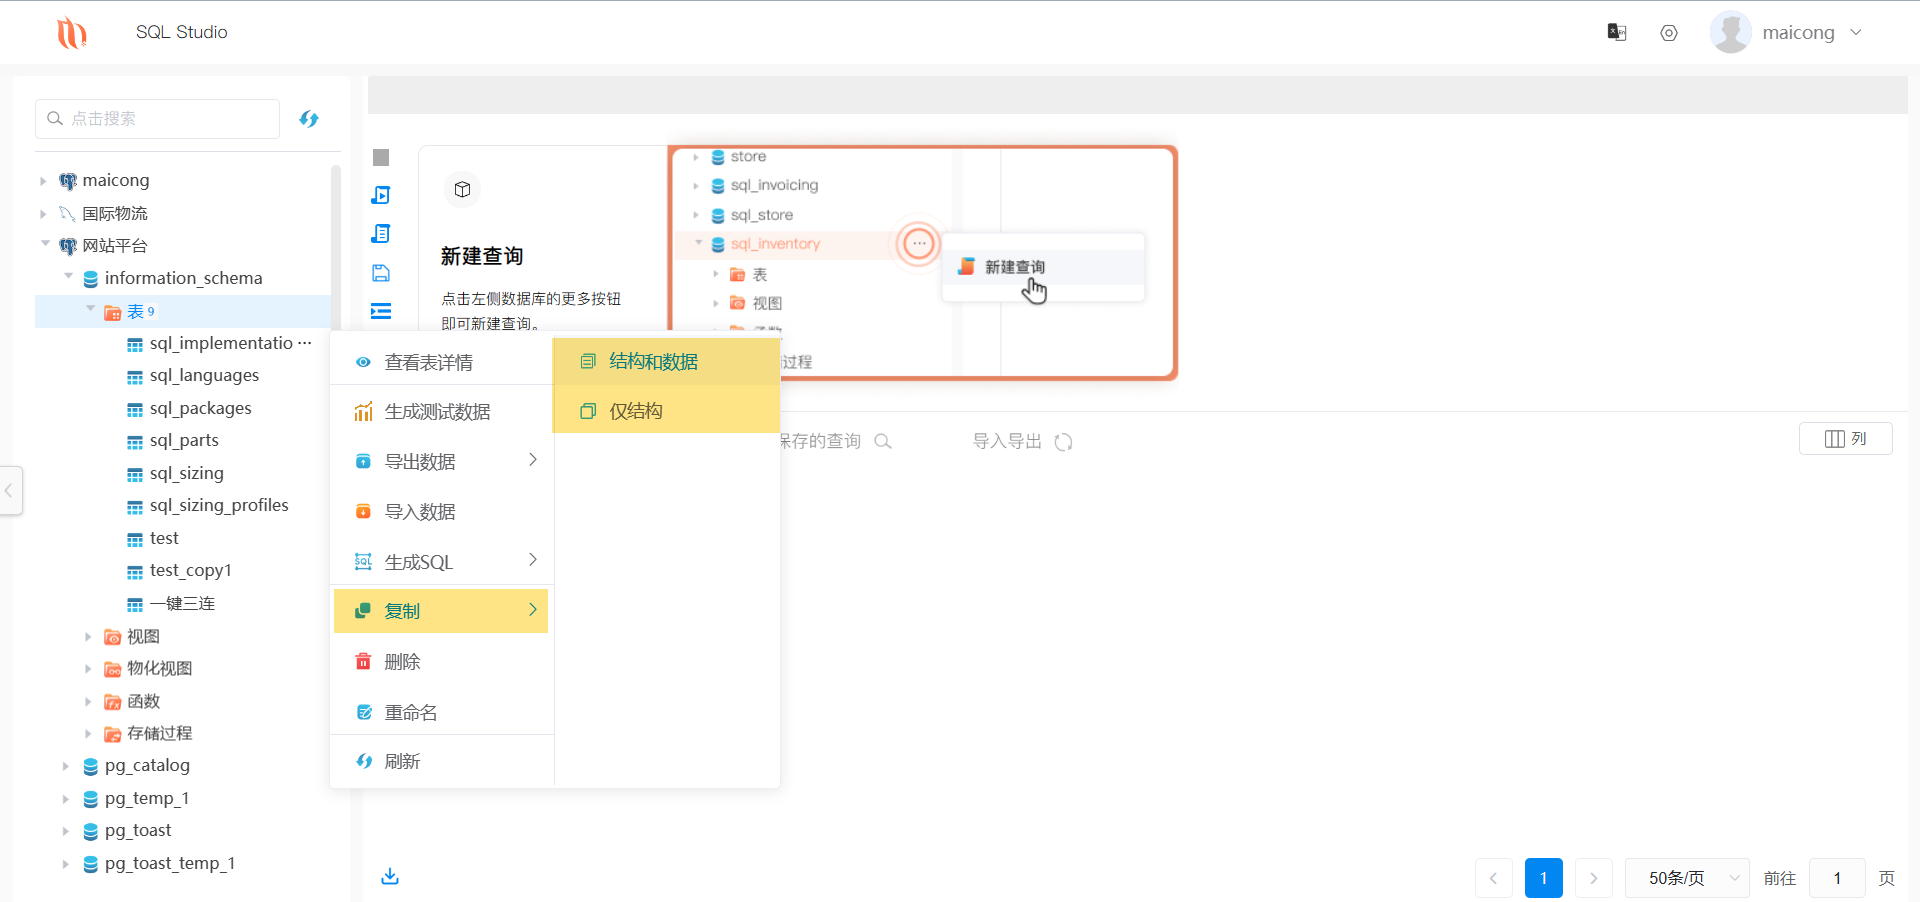Select 仅结构 copy option
1920x902 pixels.
tap(666, 411)
